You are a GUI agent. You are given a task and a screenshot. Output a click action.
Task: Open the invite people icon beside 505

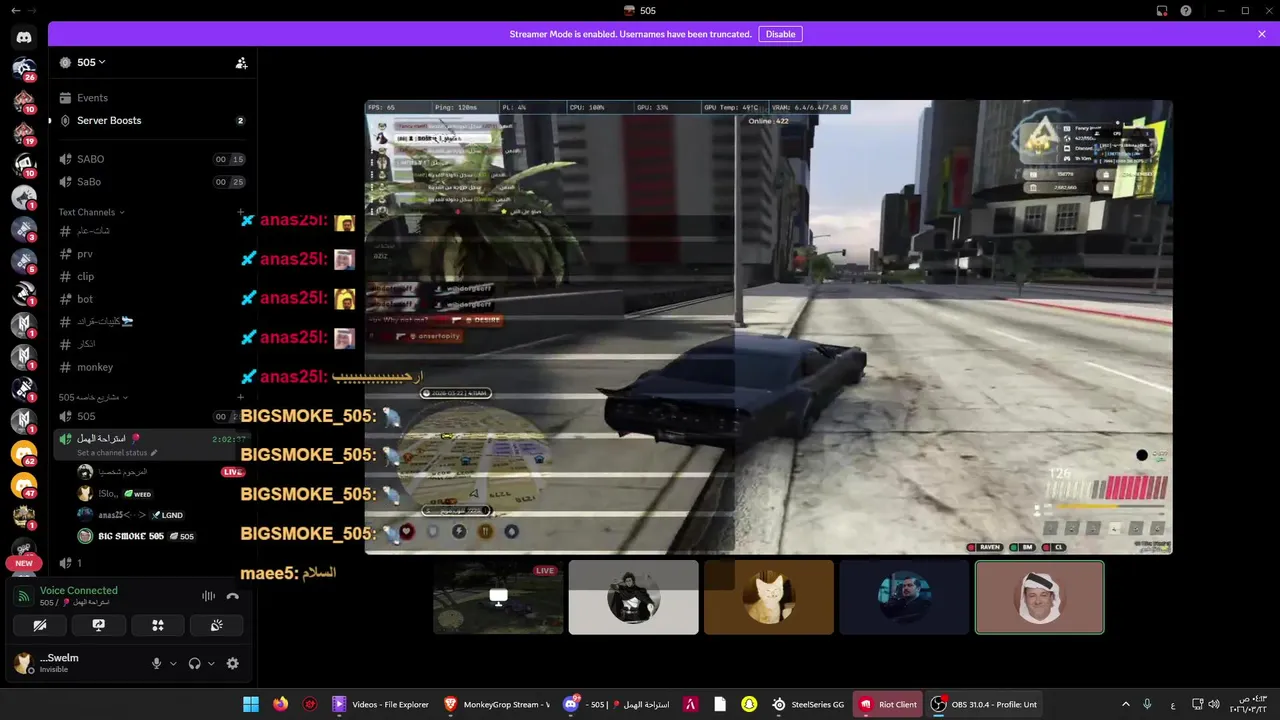click(x=241, y=63)
